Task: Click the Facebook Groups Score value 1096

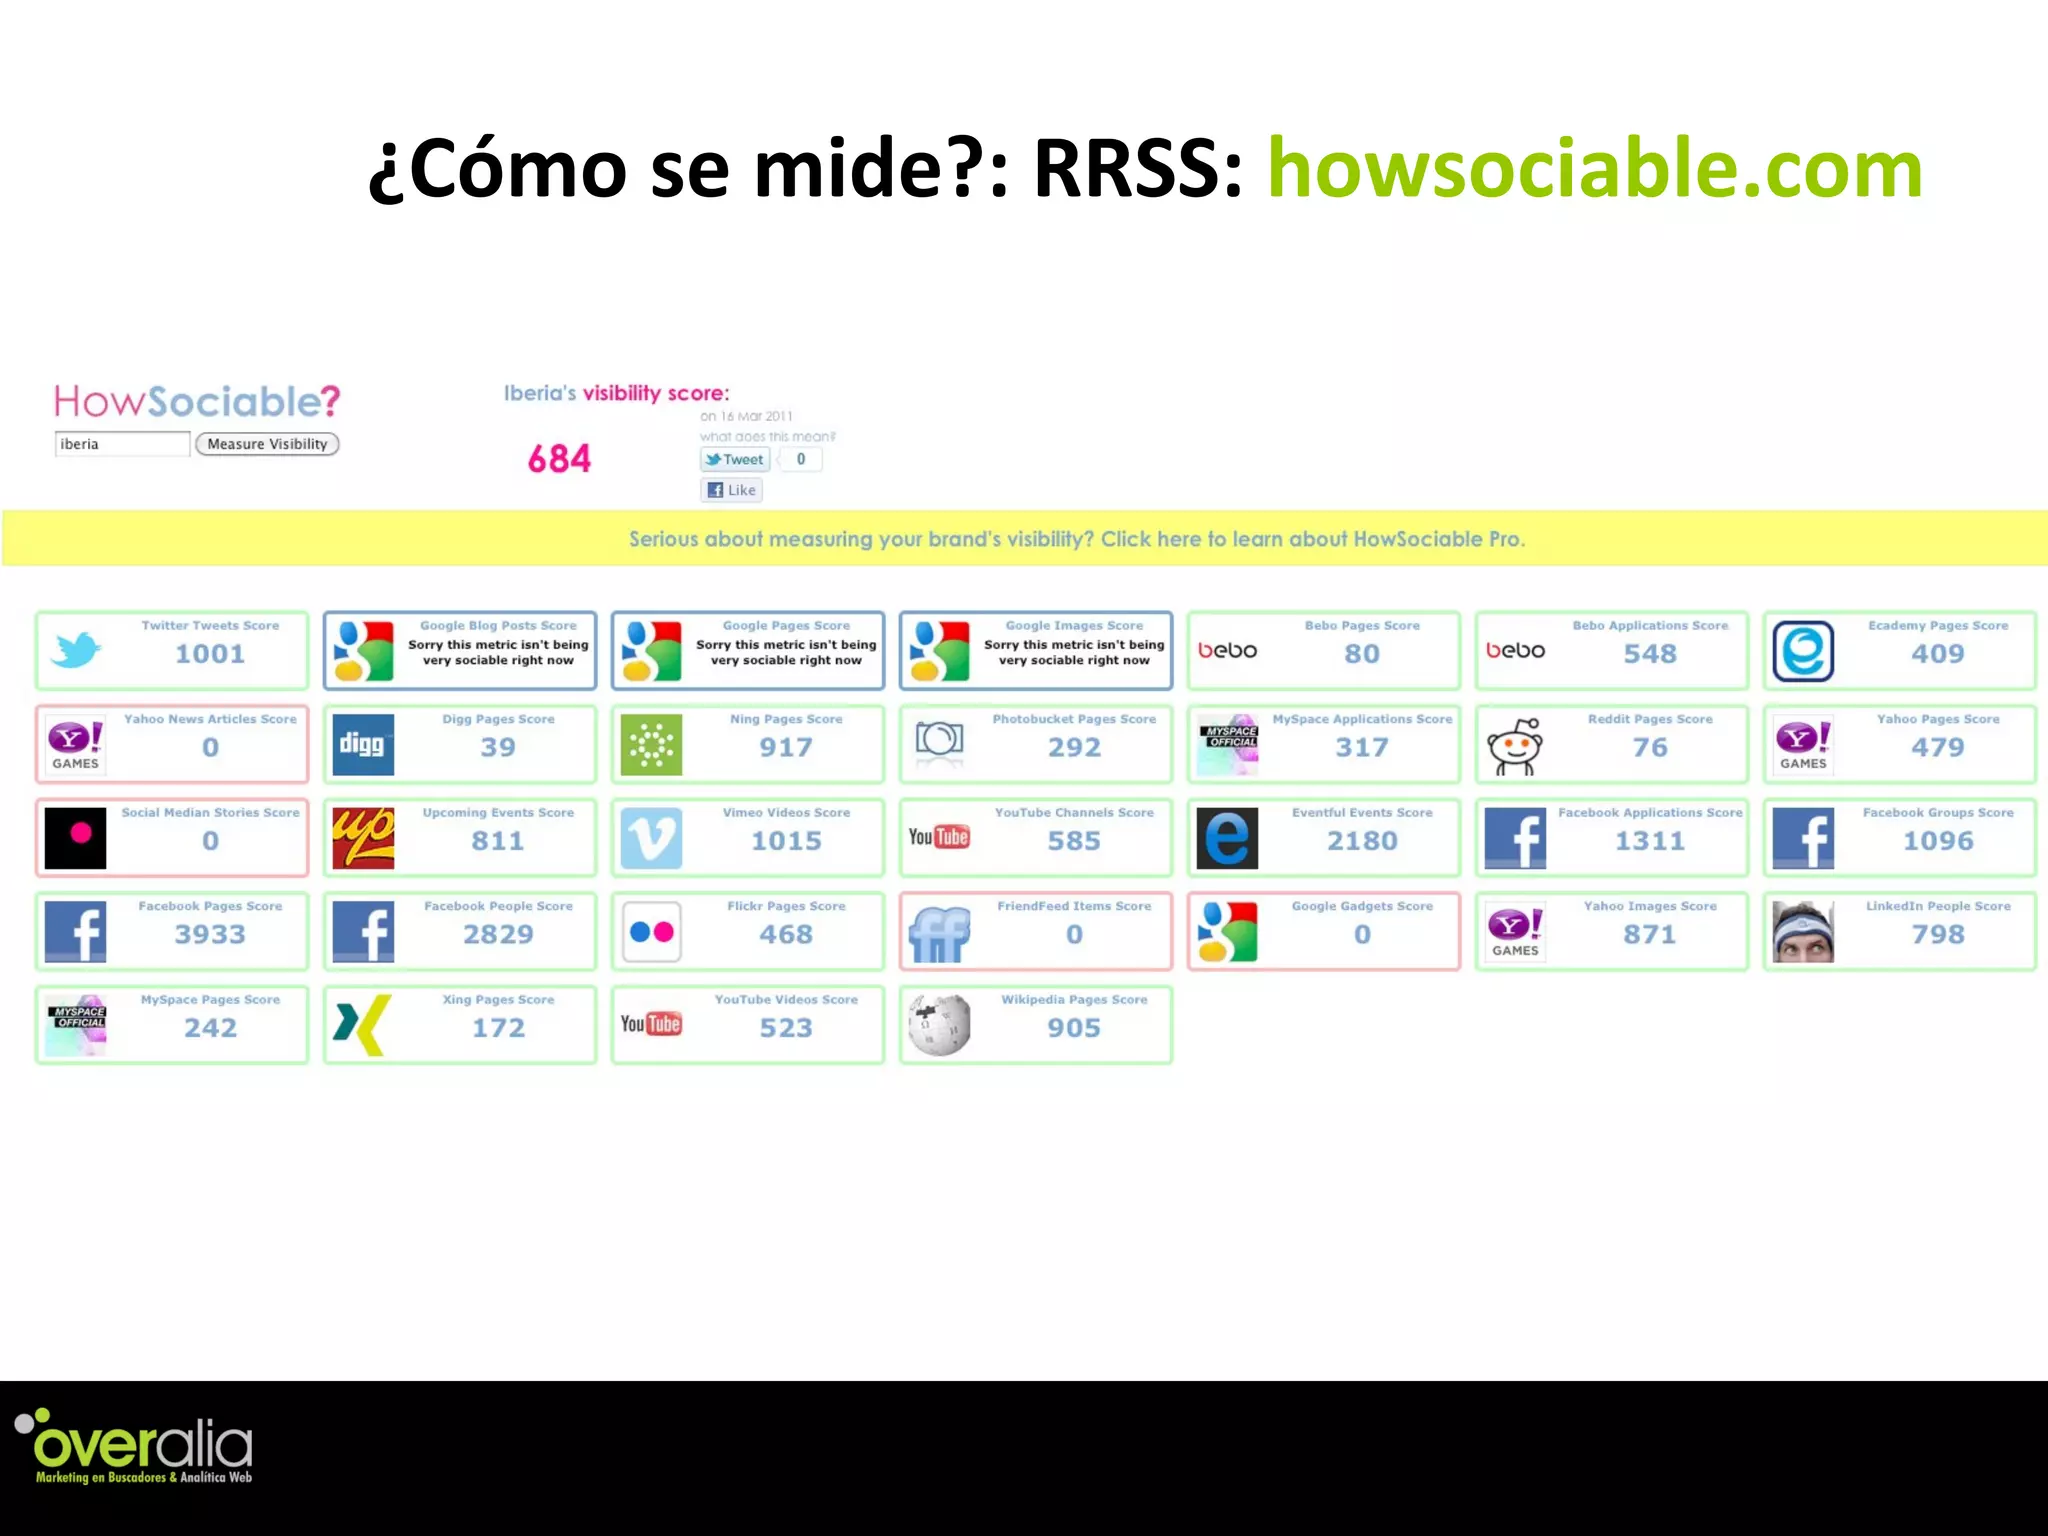Action: point(1938,841)
